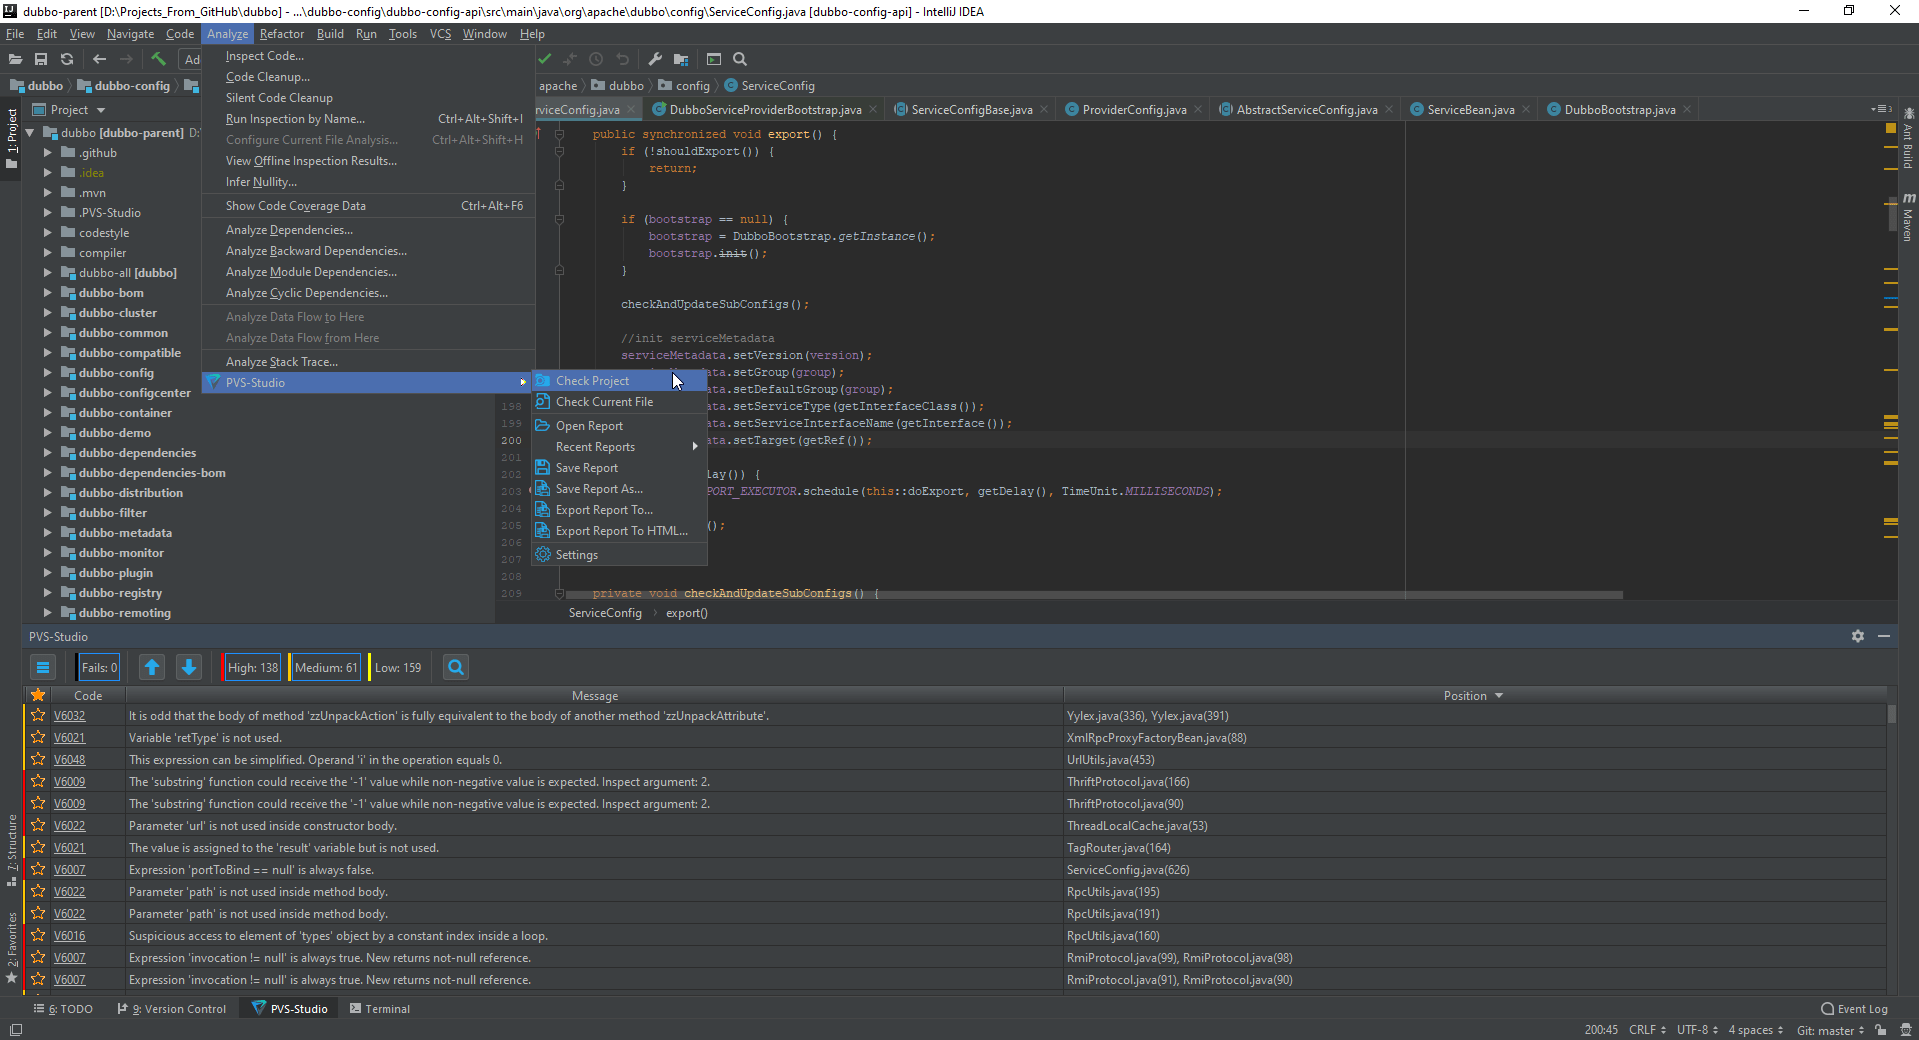Star the V6021 TagRouter.java warning
1919x1040 pixels.
pos(38,847)
